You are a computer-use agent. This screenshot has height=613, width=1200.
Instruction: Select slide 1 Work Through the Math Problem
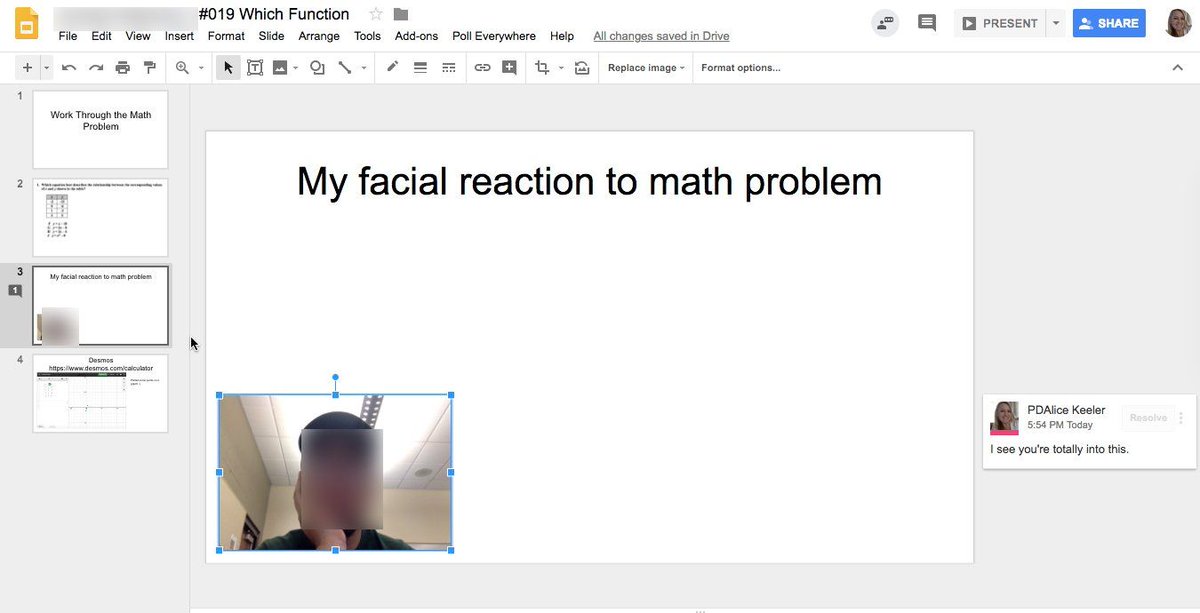click(x=100, y=130)
